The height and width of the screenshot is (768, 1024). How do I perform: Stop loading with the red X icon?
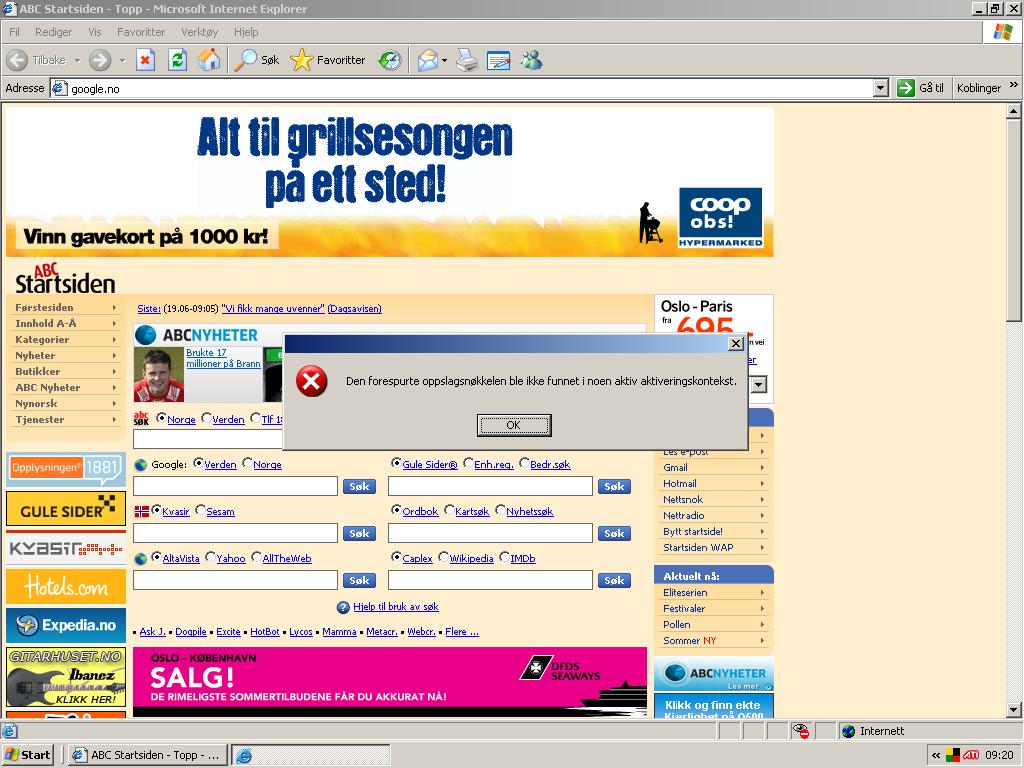pos(145,60)
